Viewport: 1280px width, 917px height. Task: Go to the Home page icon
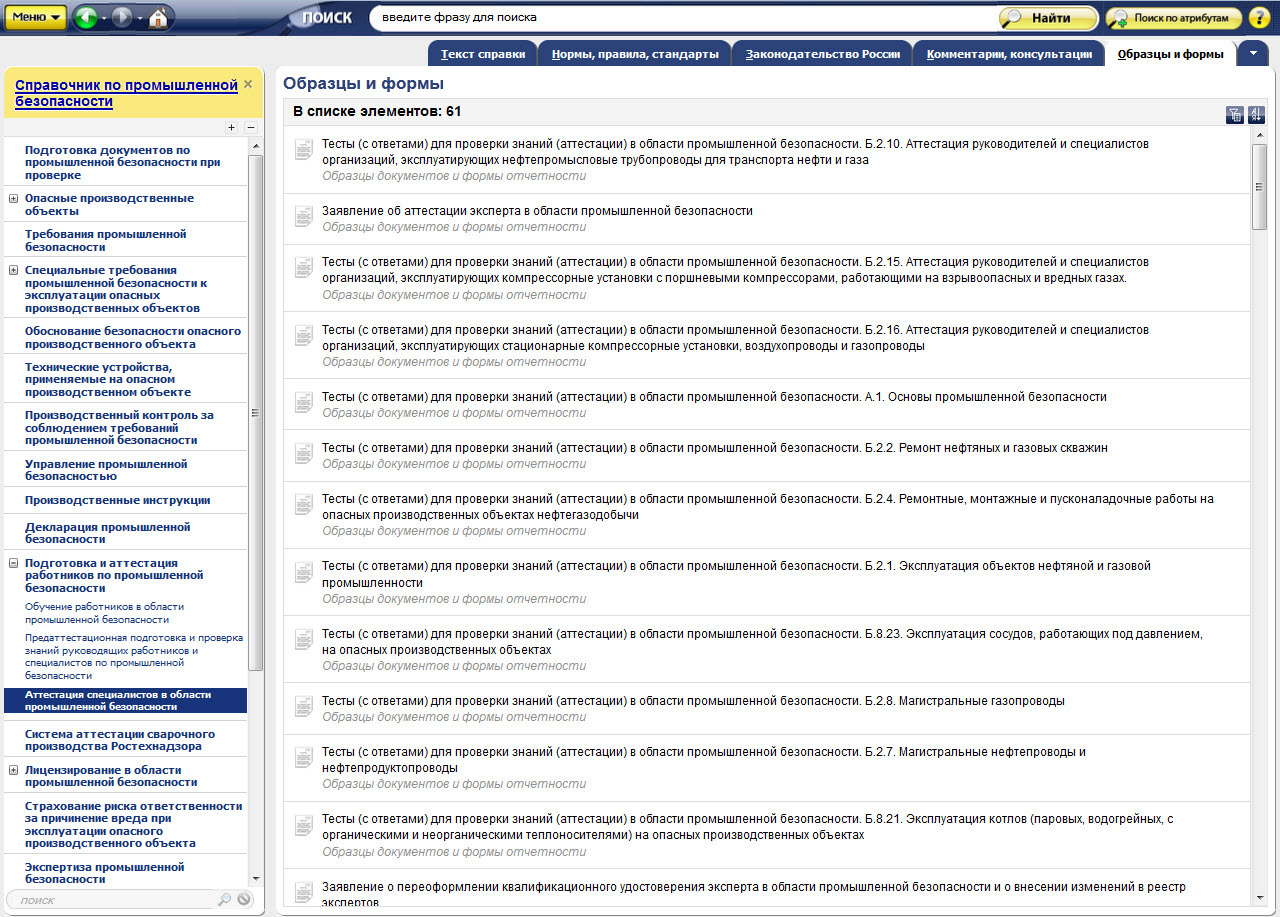pos(158,17)
